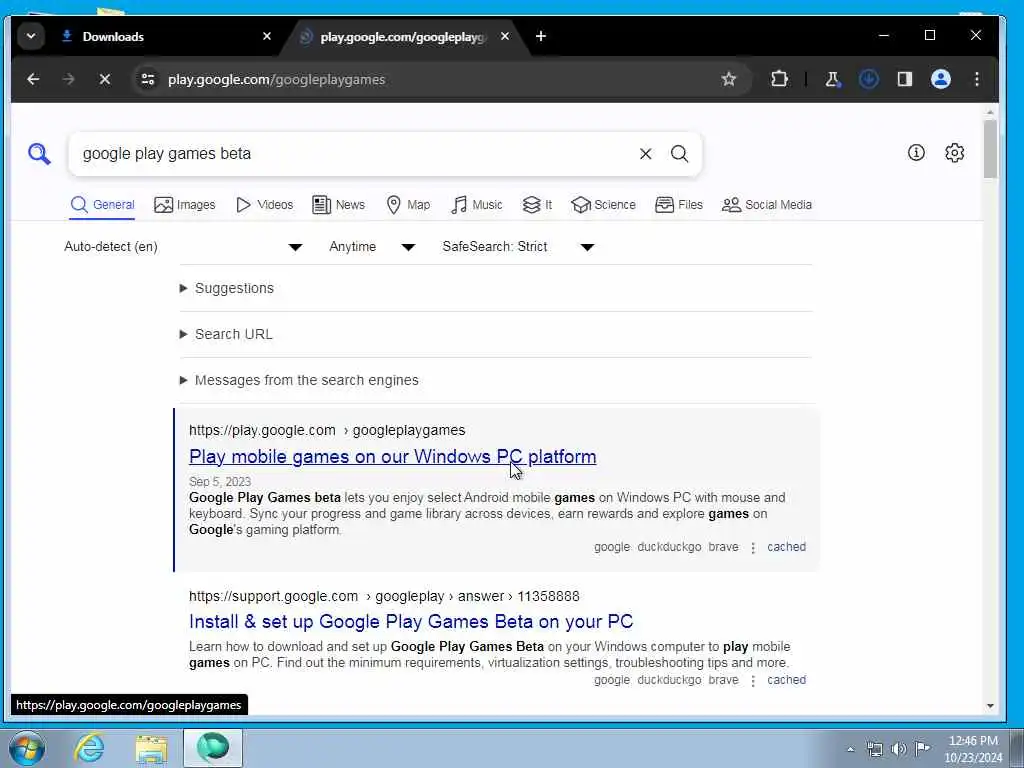Open the browser three-dot menu
This screenshot has width=1024, height=768.
coord(977,80)
